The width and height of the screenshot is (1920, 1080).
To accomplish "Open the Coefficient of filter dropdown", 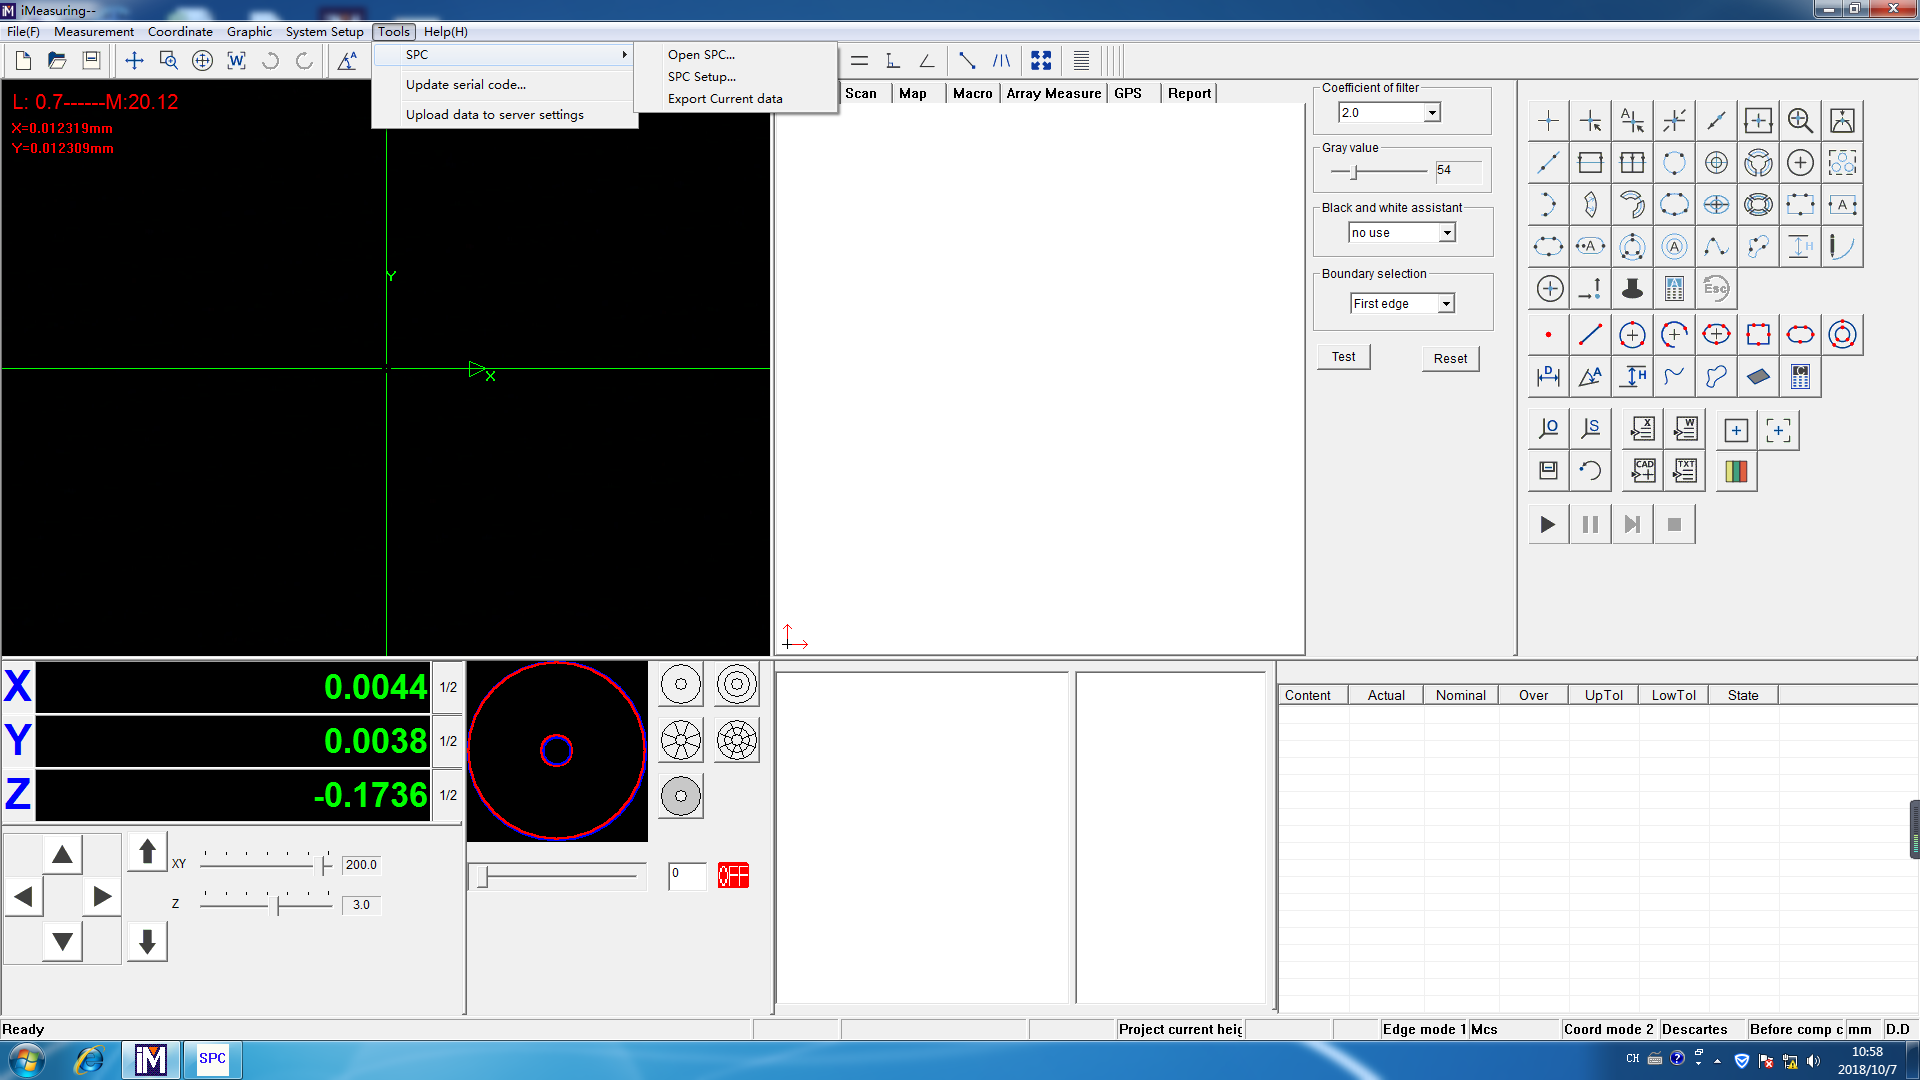I will [1431, 112].
